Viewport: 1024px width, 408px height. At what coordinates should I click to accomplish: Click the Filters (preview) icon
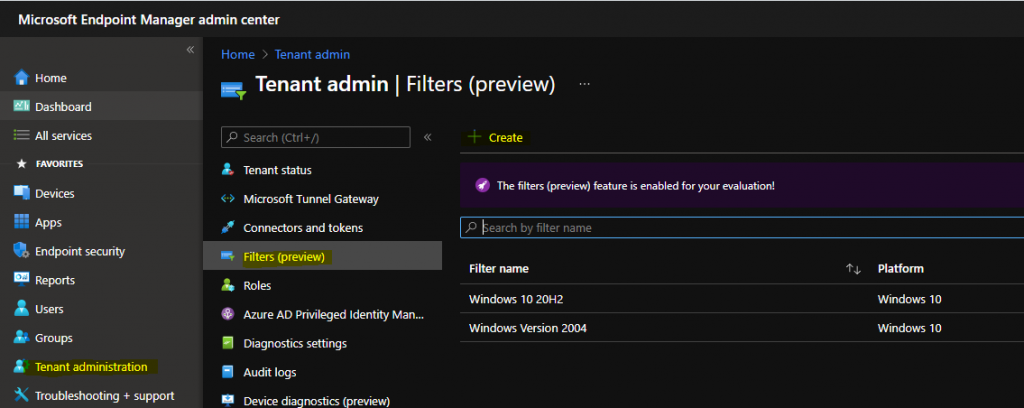[x=227, y=257]
